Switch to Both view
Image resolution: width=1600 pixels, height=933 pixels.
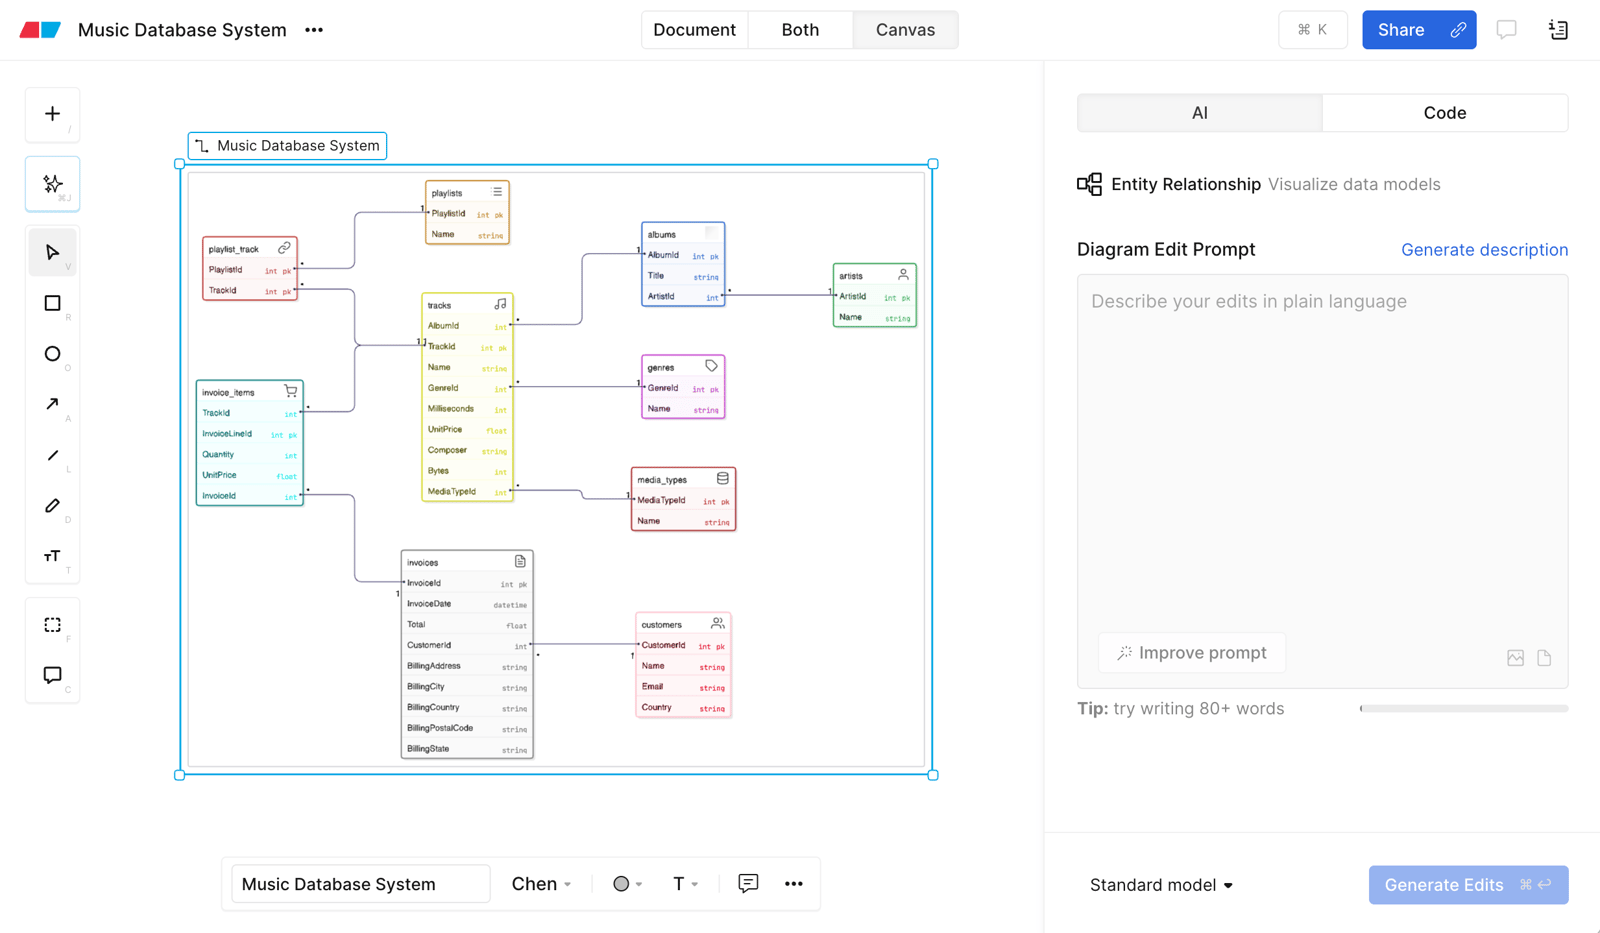800,30
